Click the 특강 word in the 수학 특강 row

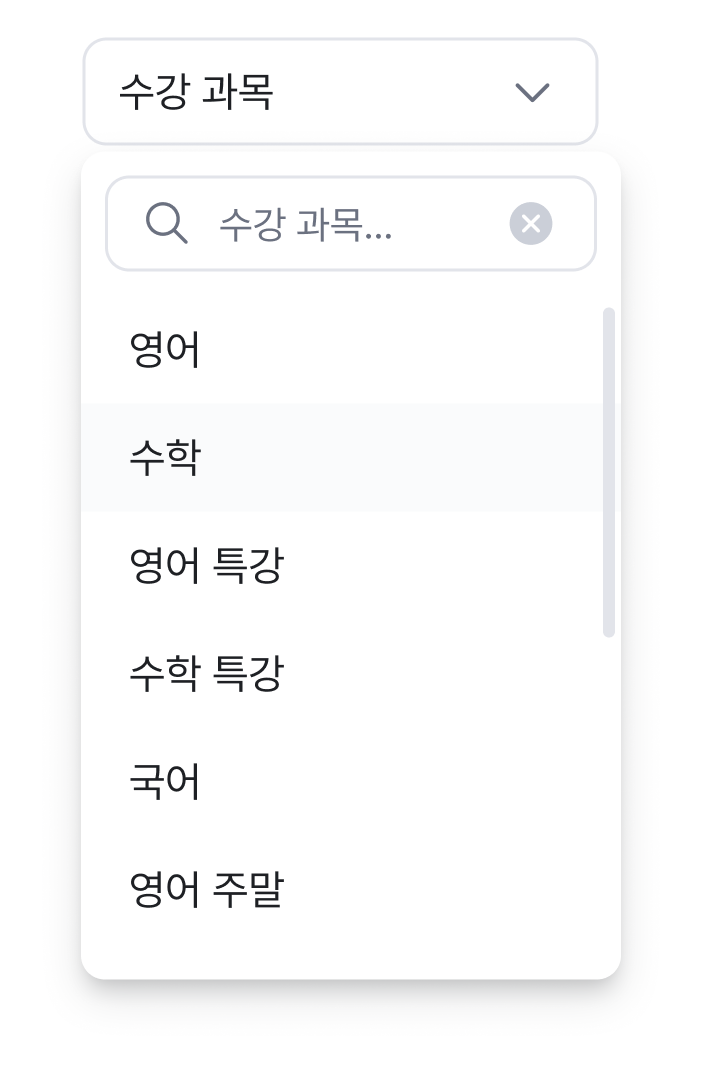(x=249, y=673)
